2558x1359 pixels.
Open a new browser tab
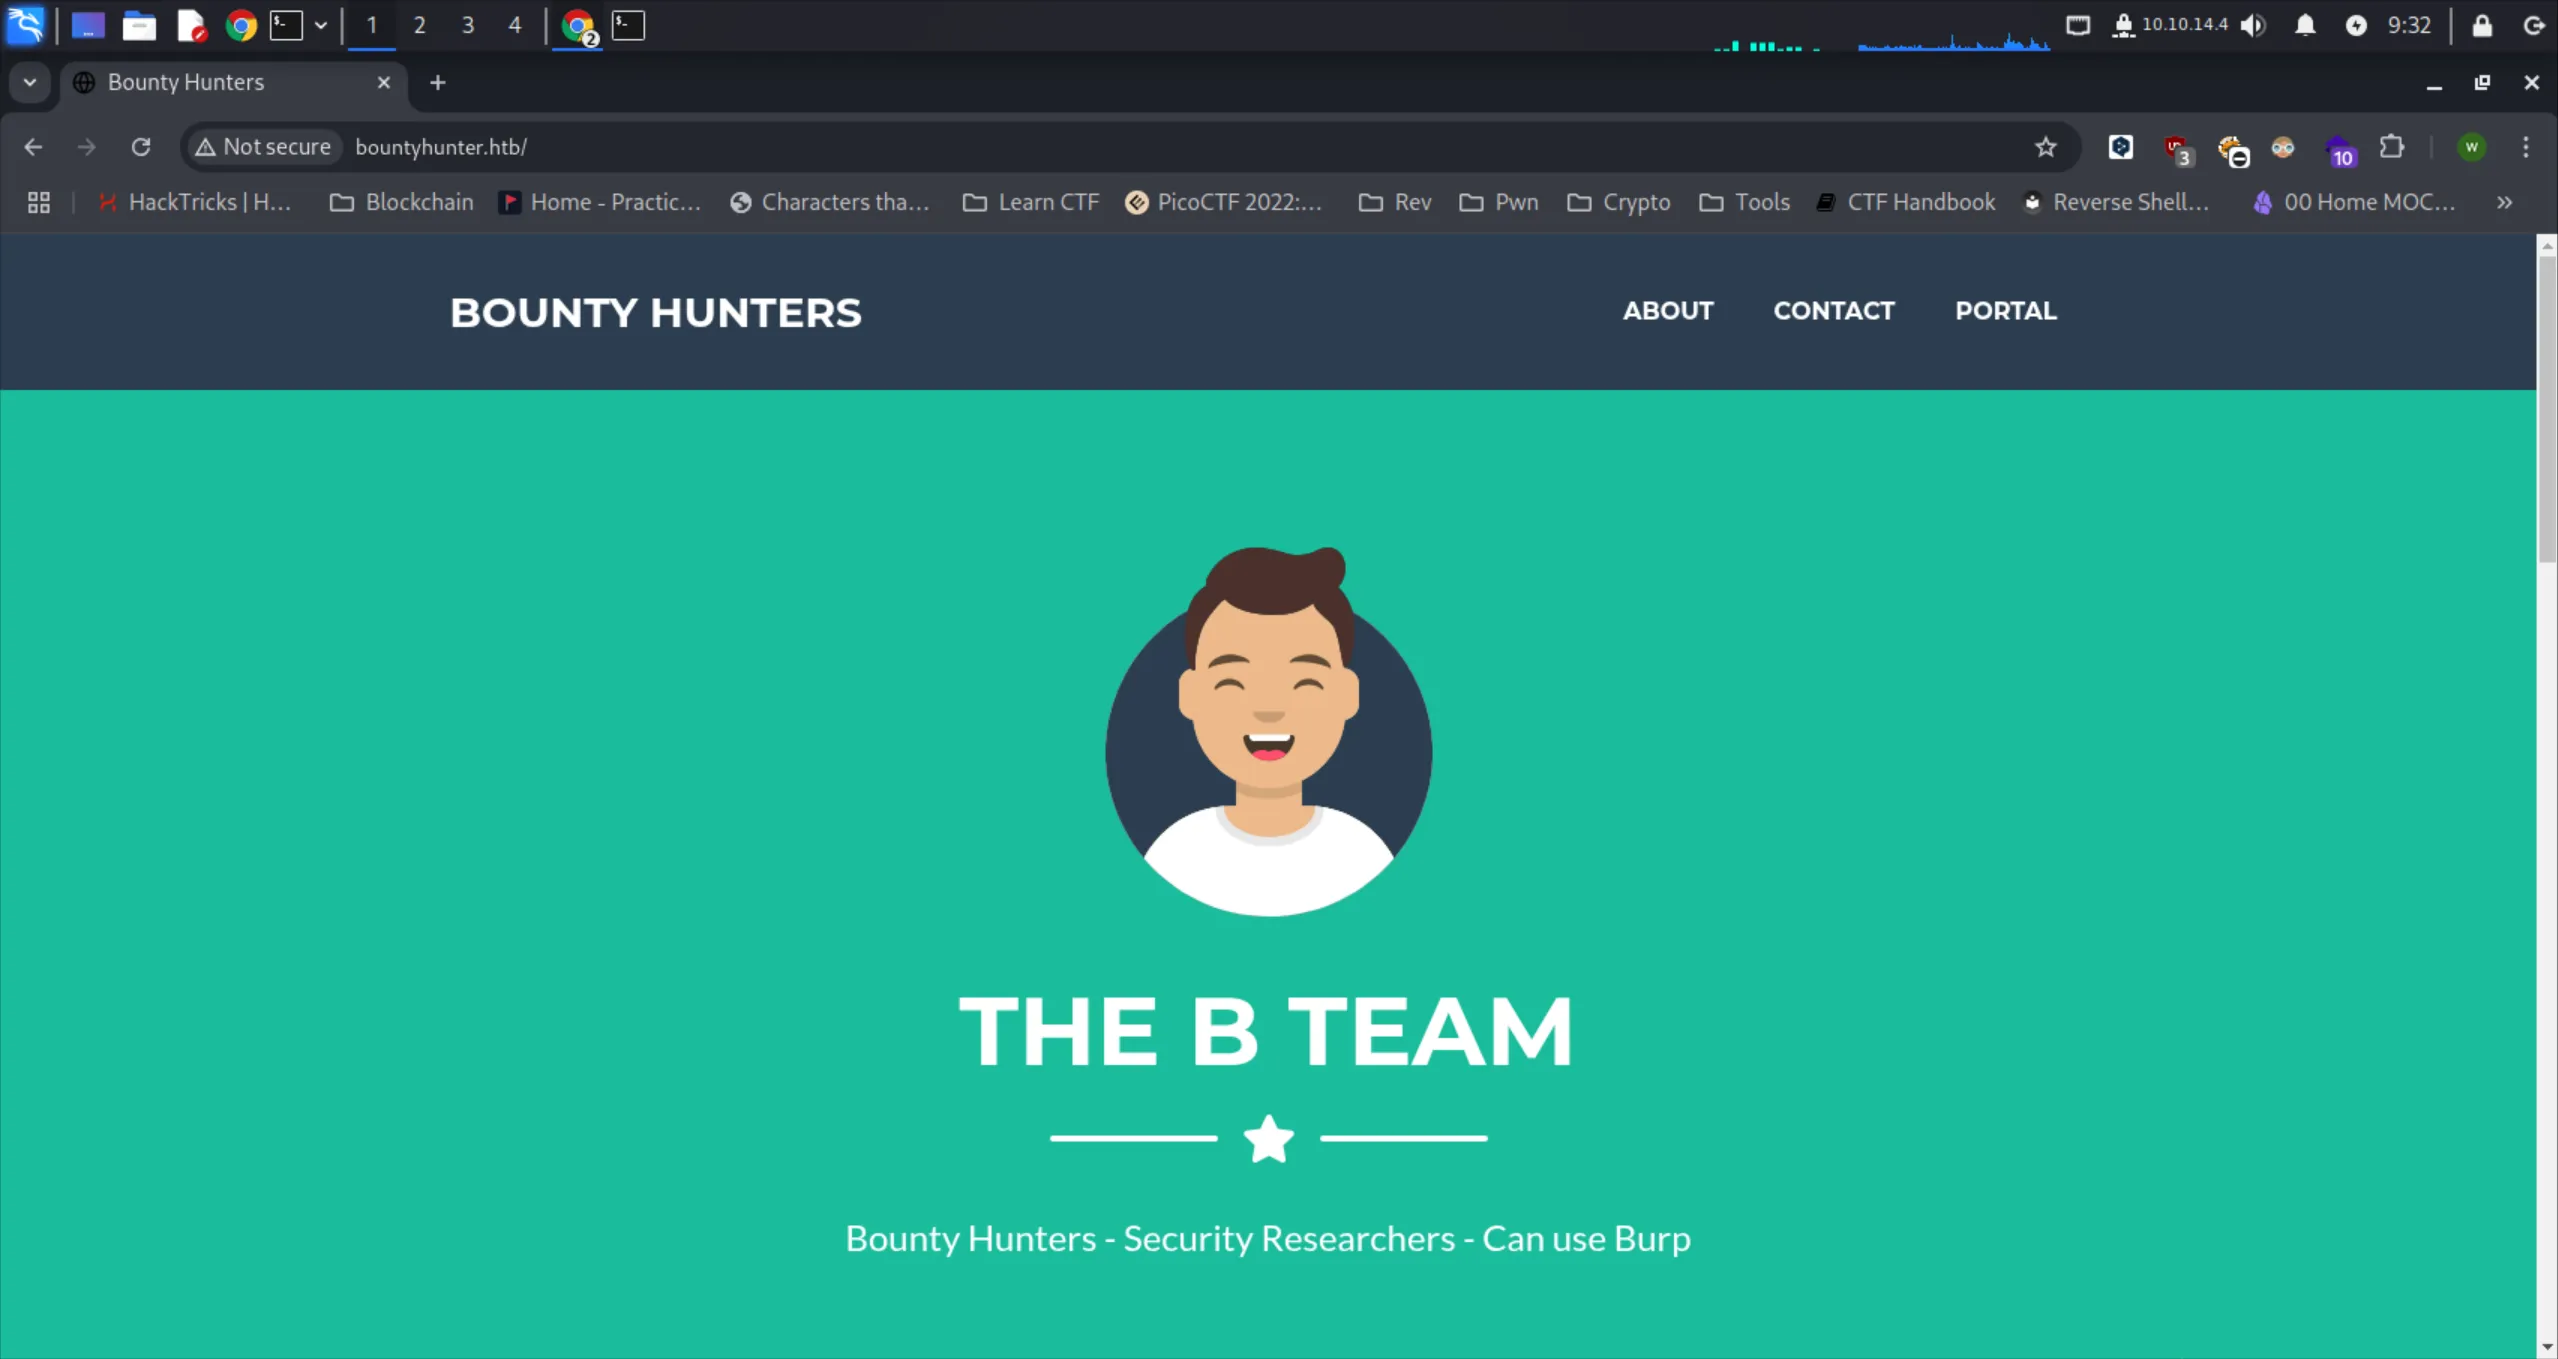(437, 82)
